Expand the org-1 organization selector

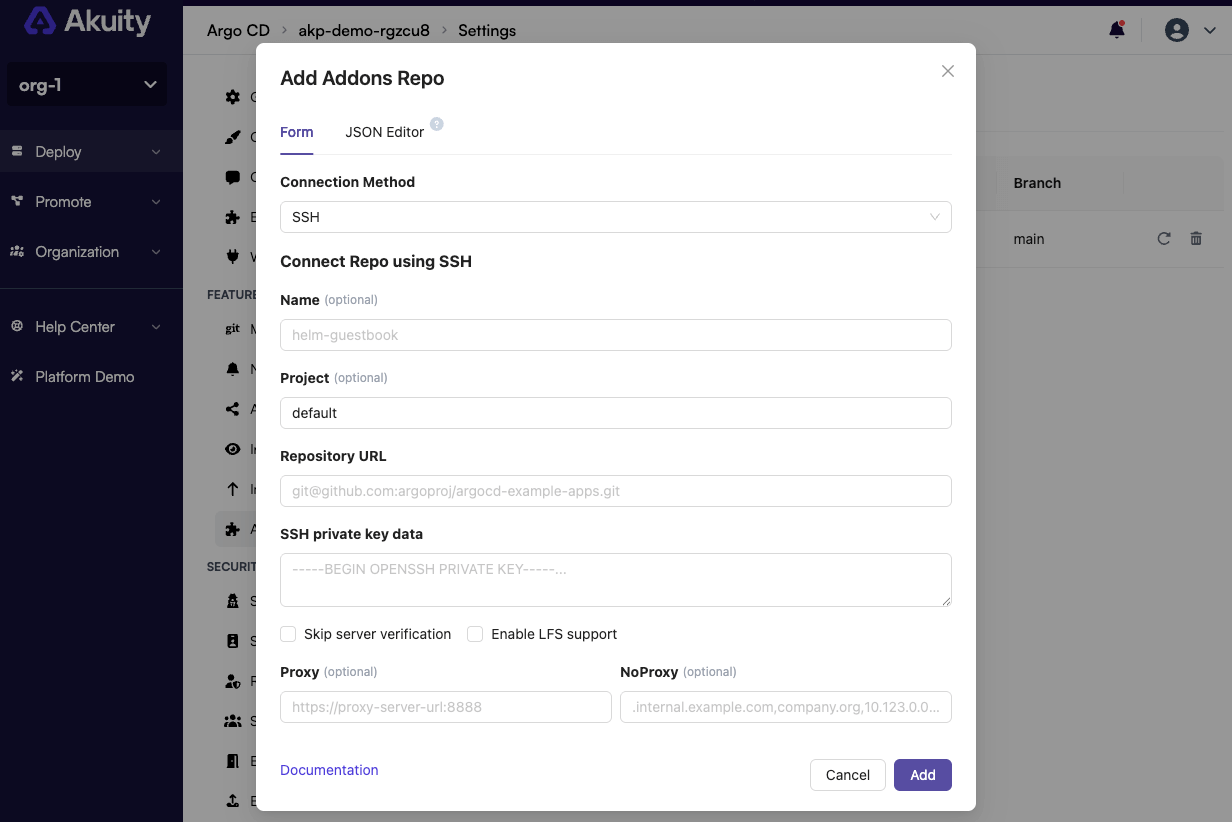pos(86,84)
